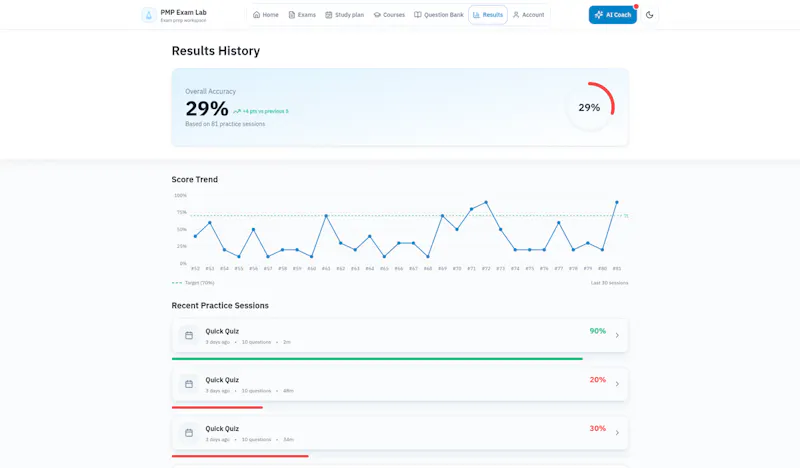Screen dimensions: 800x468
Task: Expand the 20% Quick Quiz chevron
Action: click(x=617, y=384)
